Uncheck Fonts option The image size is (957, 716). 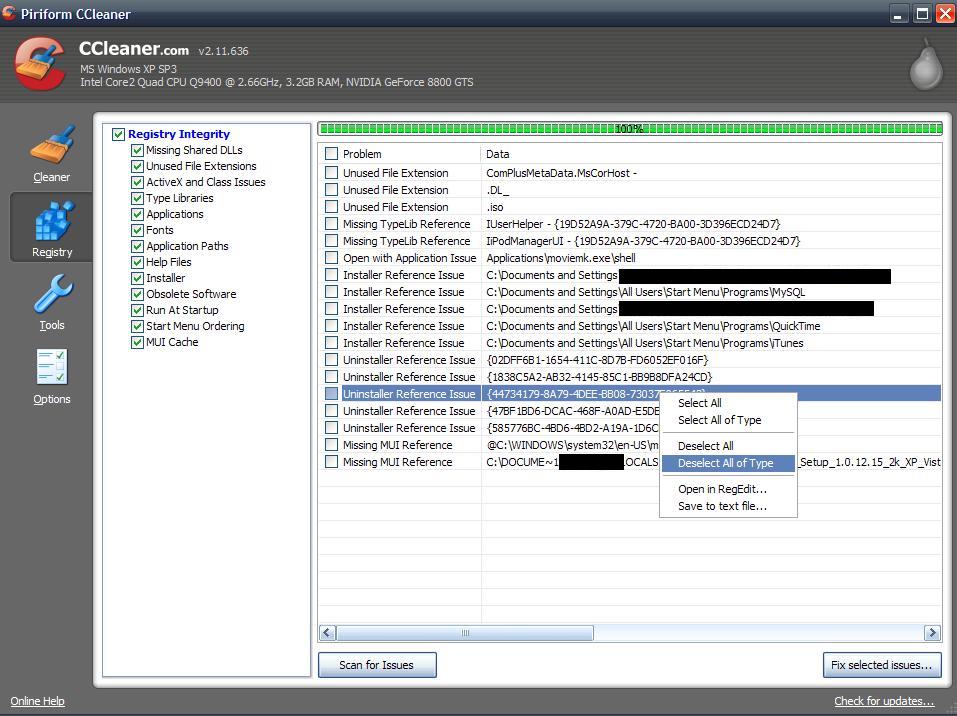[x=137, y=230]
